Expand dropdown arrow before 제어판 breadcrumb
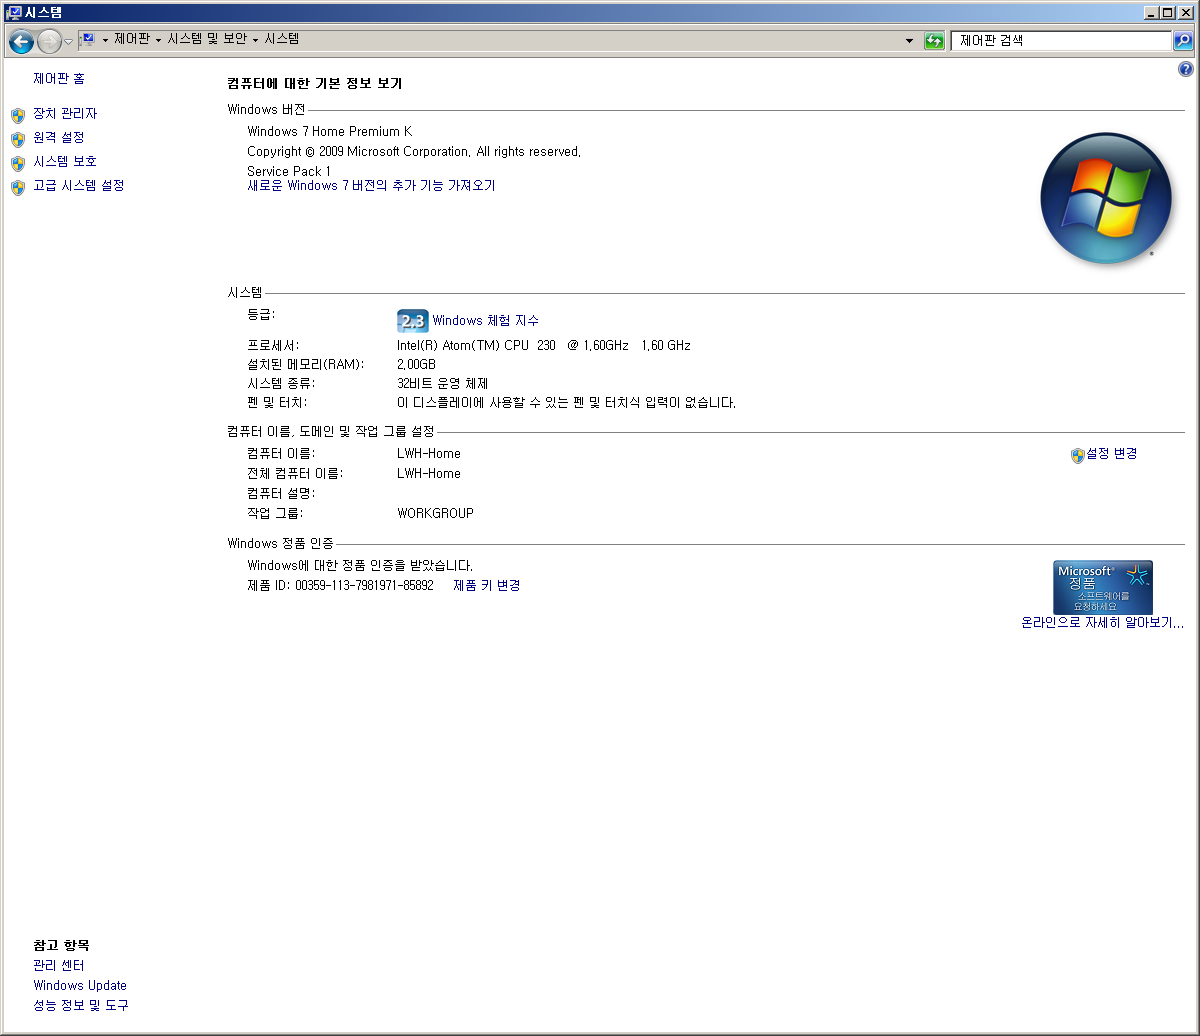This screenshot has height=1036, width=1200. coord(105,41)
